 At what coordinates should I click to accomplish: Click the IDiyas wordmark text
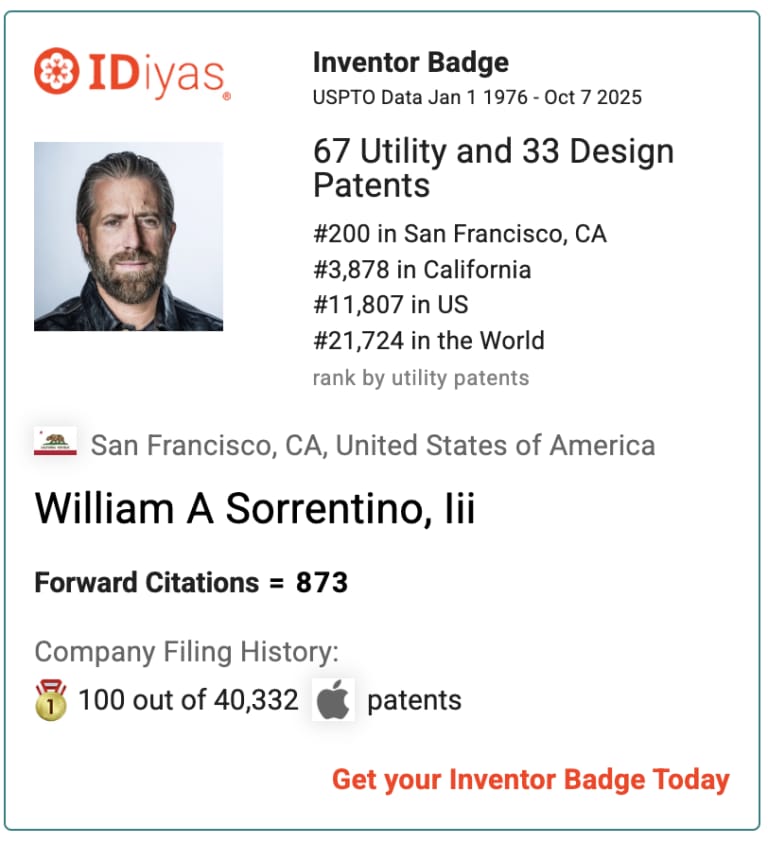157,74
